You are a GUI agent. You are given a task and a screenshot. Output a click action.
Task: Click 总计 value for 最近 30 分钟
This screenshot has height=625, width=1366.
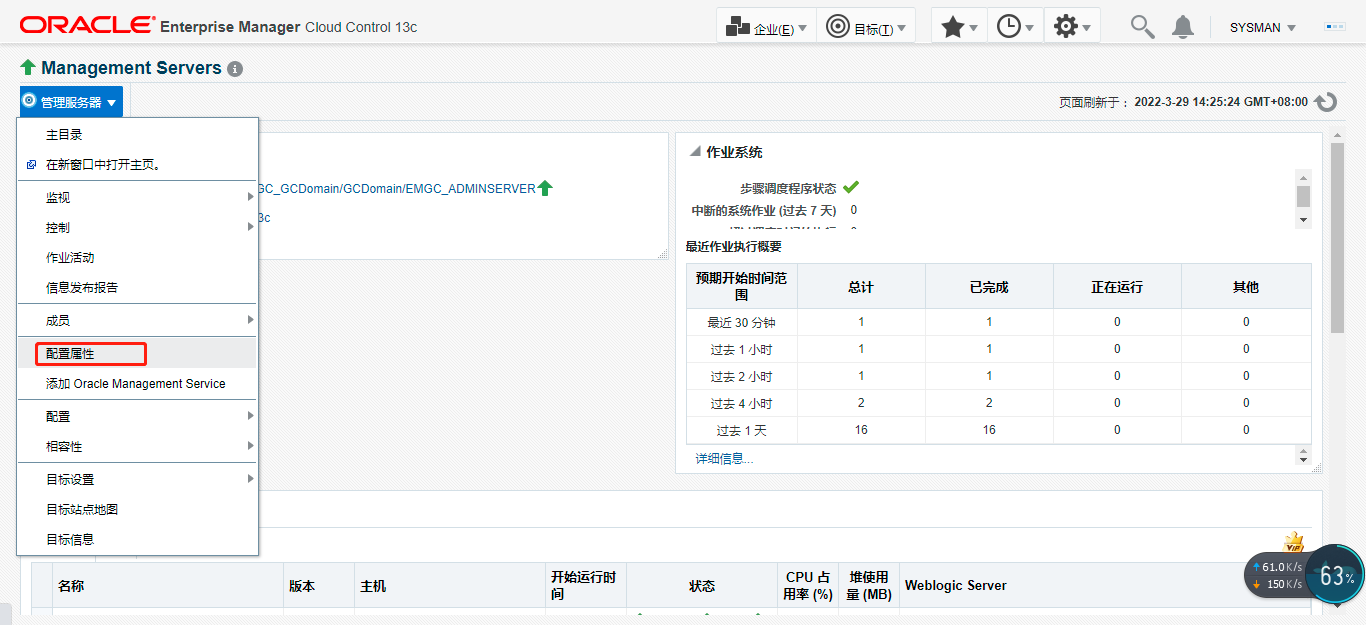point(861,322)
